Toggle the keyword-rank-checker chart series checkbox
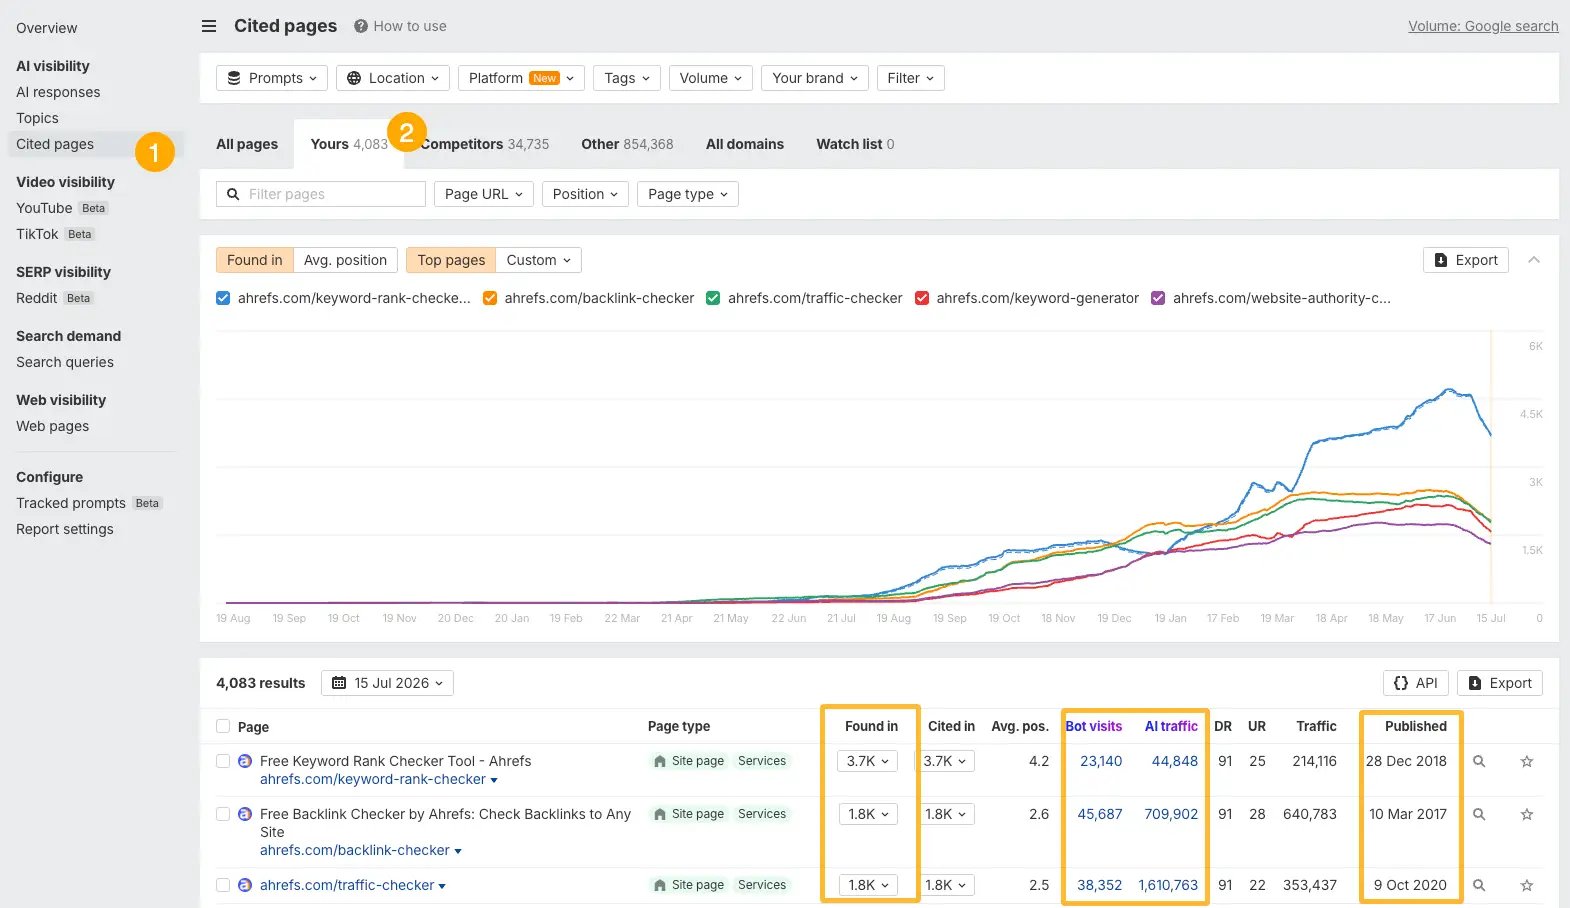The width and height of the screenshot is (1570, 908). click(223, 298)
